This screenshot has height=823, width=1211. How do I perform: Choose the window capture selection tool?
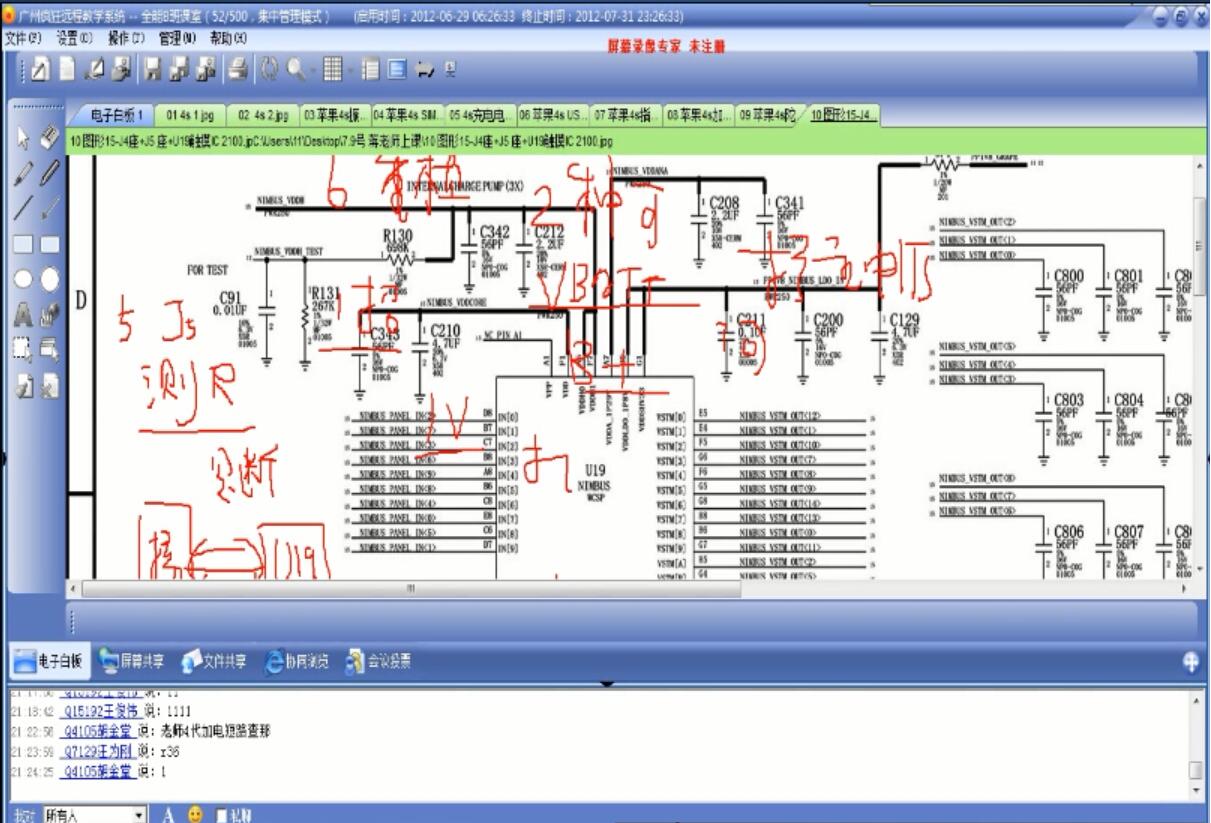tap(50, 348)
